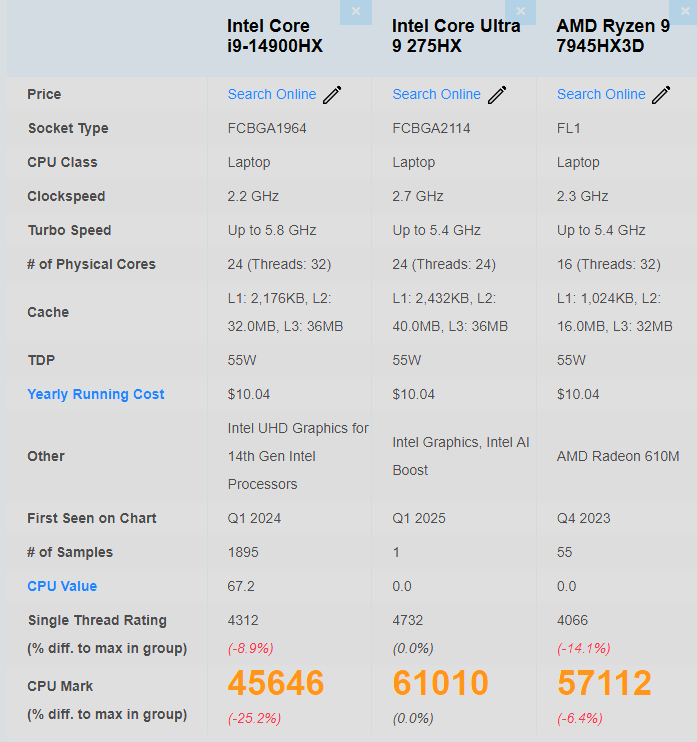Close the Intel Core Ultra 9 275HX column
This screenshot has height=742, width=697.
[x=520, y=12]
